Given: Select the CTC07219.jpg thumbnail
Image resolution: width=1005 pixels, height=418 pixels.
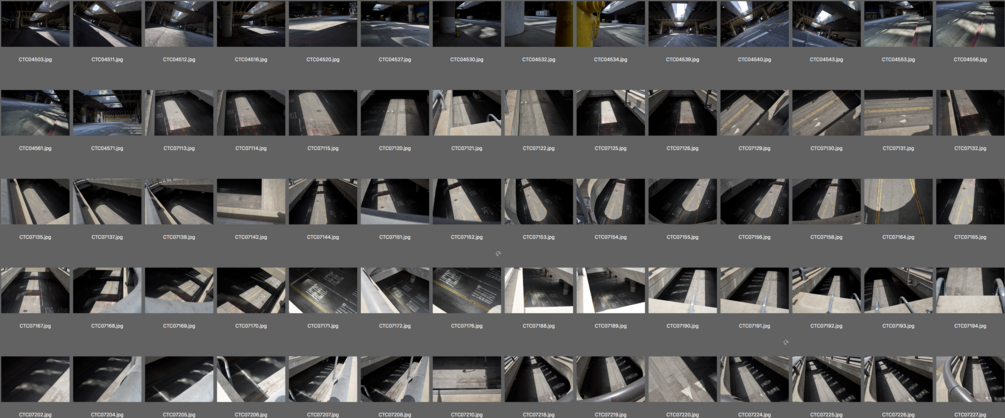Looking at the screenshot, I should [610, 379].
